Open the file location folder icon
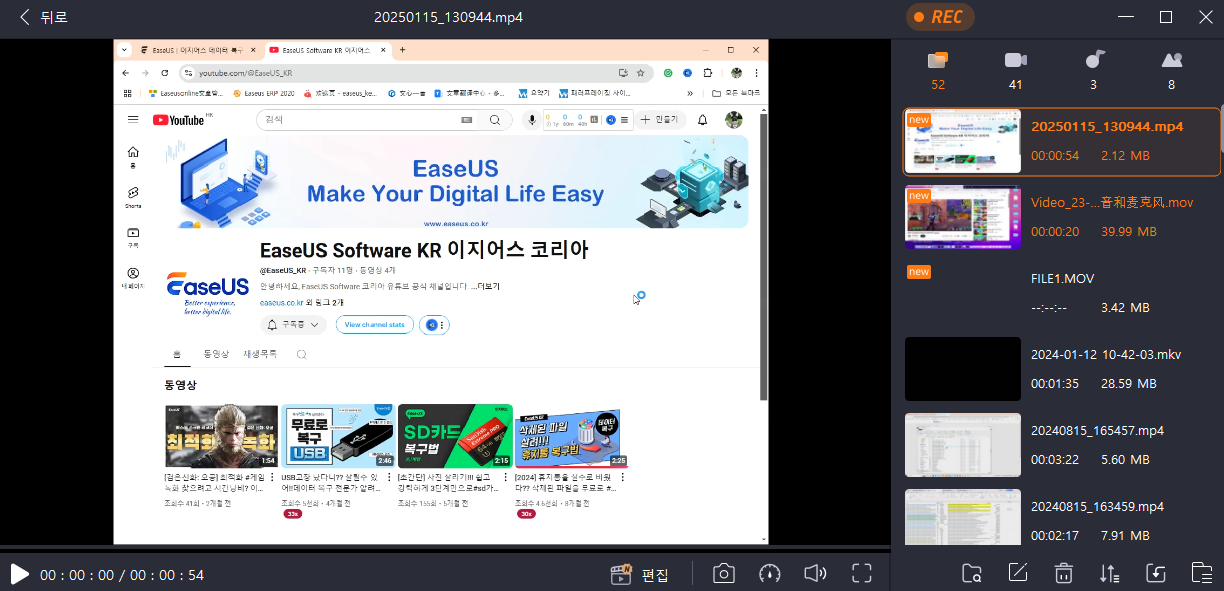Image resolution: width=1224 pixels, height=591 pixels. [971, 573]
